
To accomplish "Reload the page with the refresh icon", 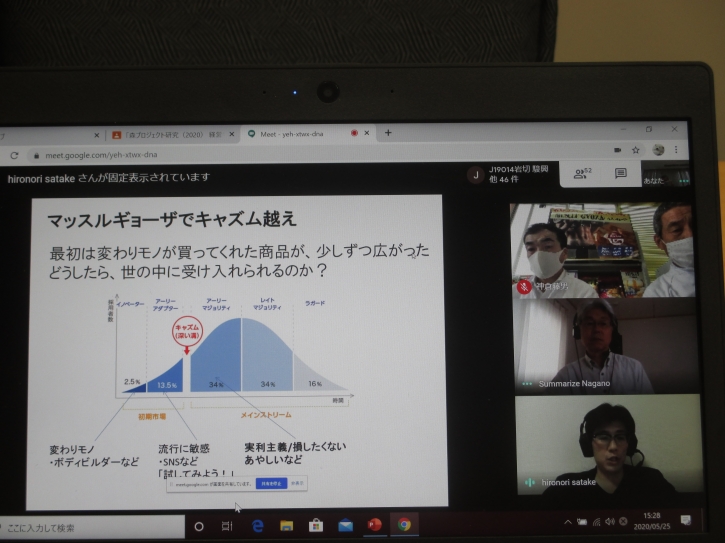I will click(14, 155).
